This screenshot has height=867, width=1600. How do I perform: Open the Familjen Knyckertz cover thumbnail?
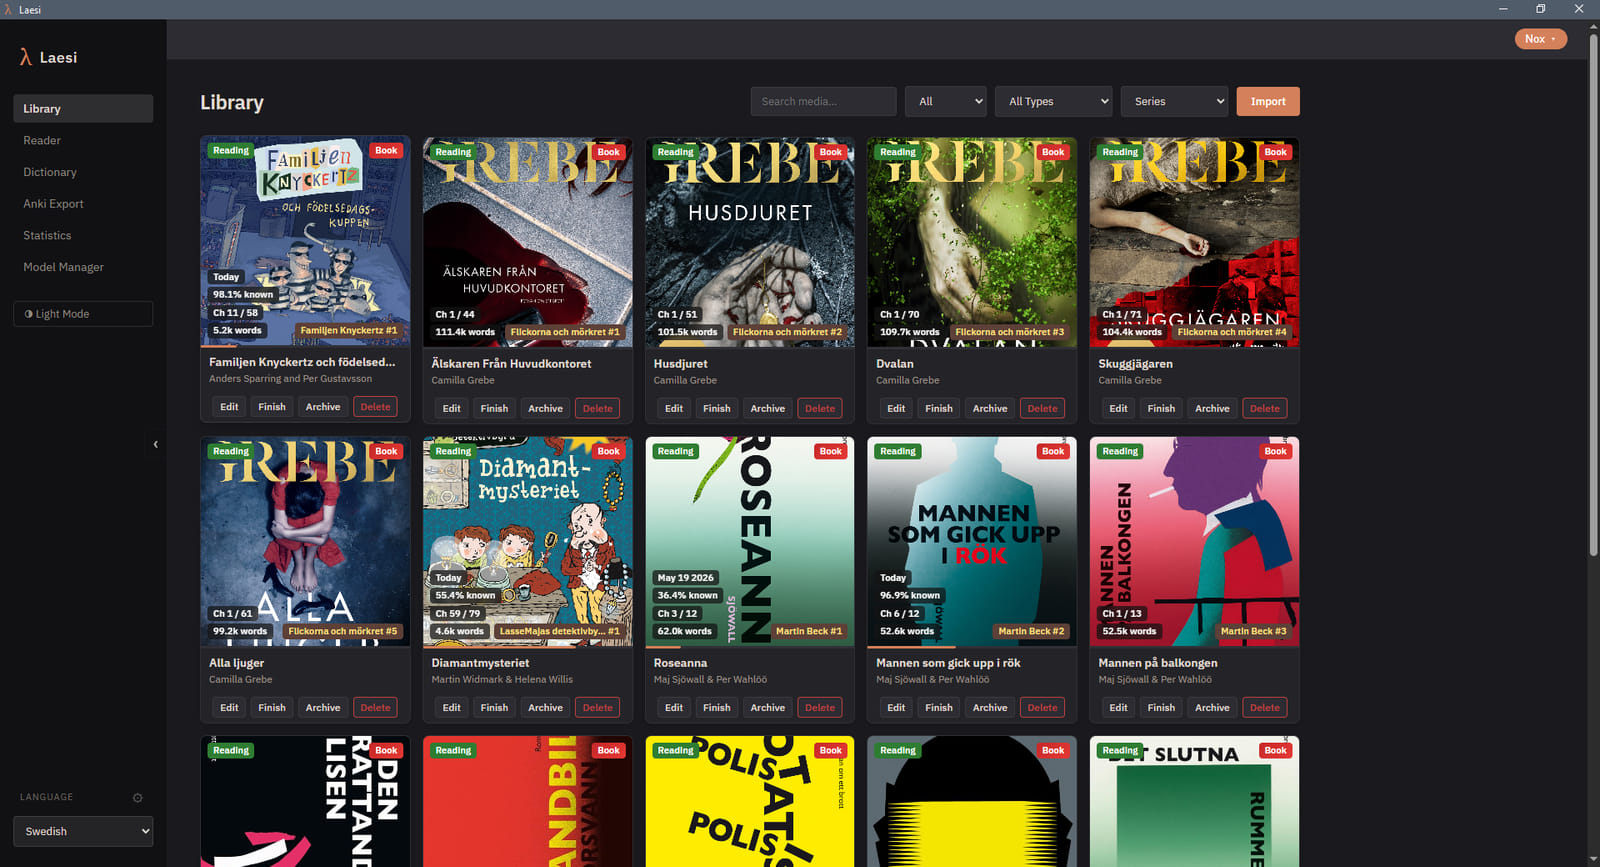point(305,241)
